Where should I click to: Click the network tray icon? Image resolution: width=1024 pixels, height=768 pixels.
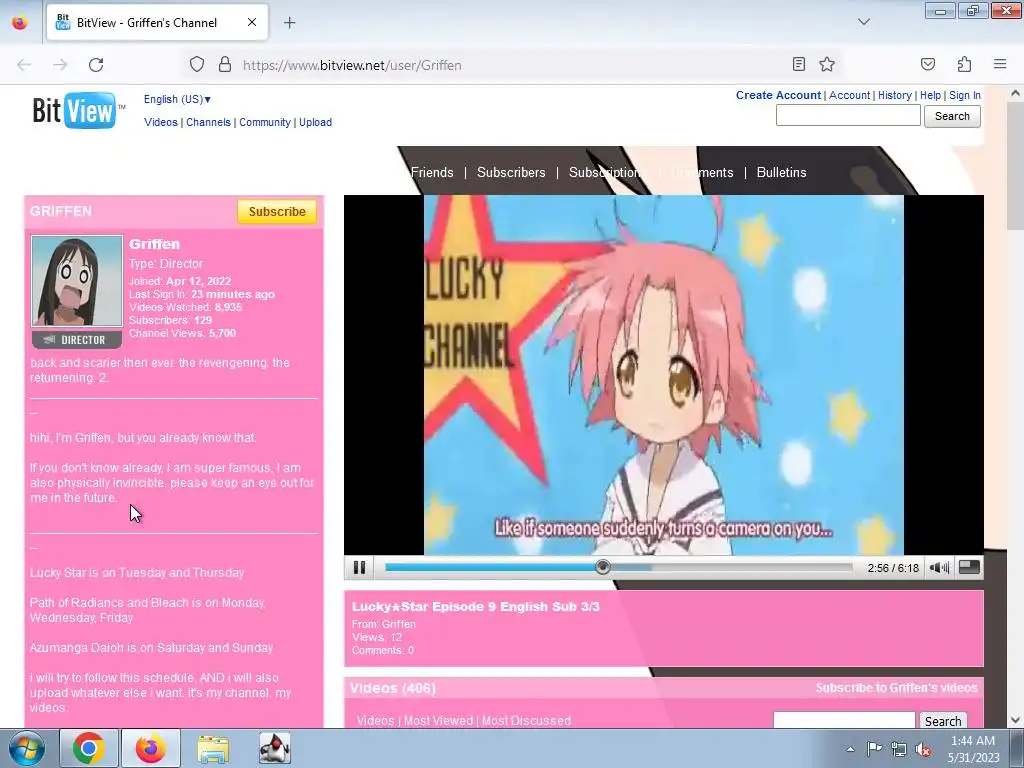pyautogui.click(x=899, y=749)
